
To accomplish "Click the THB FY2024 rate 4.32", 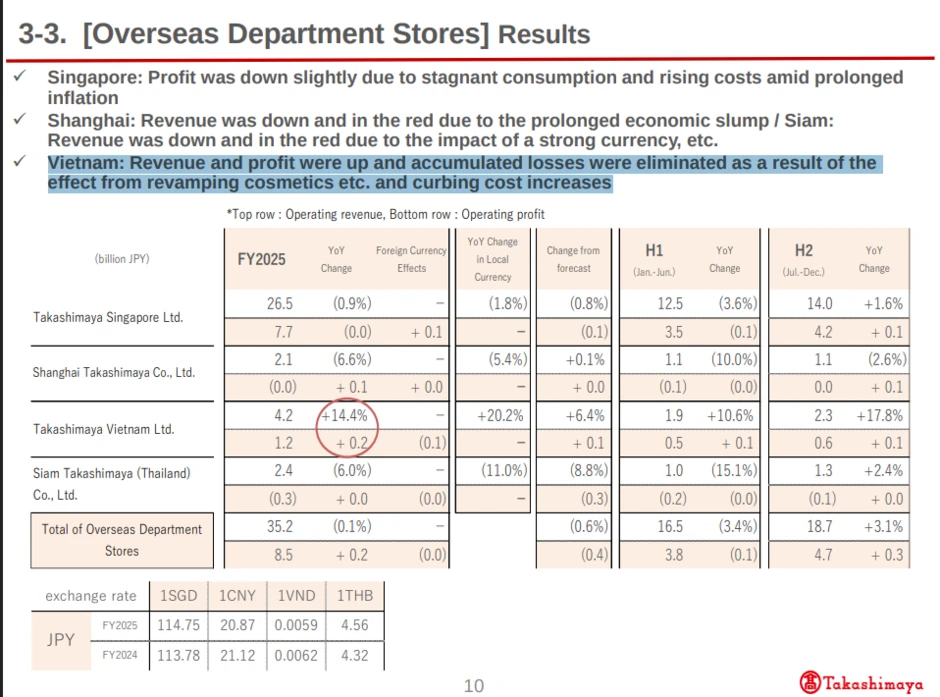I will (355, 655).
